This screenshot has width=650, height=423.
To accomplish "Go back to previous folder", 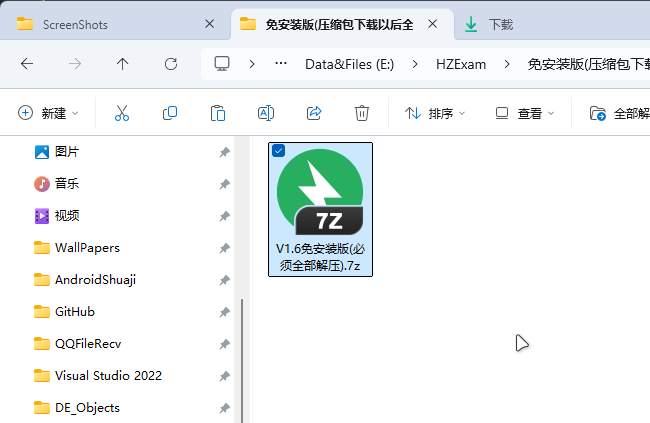I will pyautogui.click(x=27, y=64).
